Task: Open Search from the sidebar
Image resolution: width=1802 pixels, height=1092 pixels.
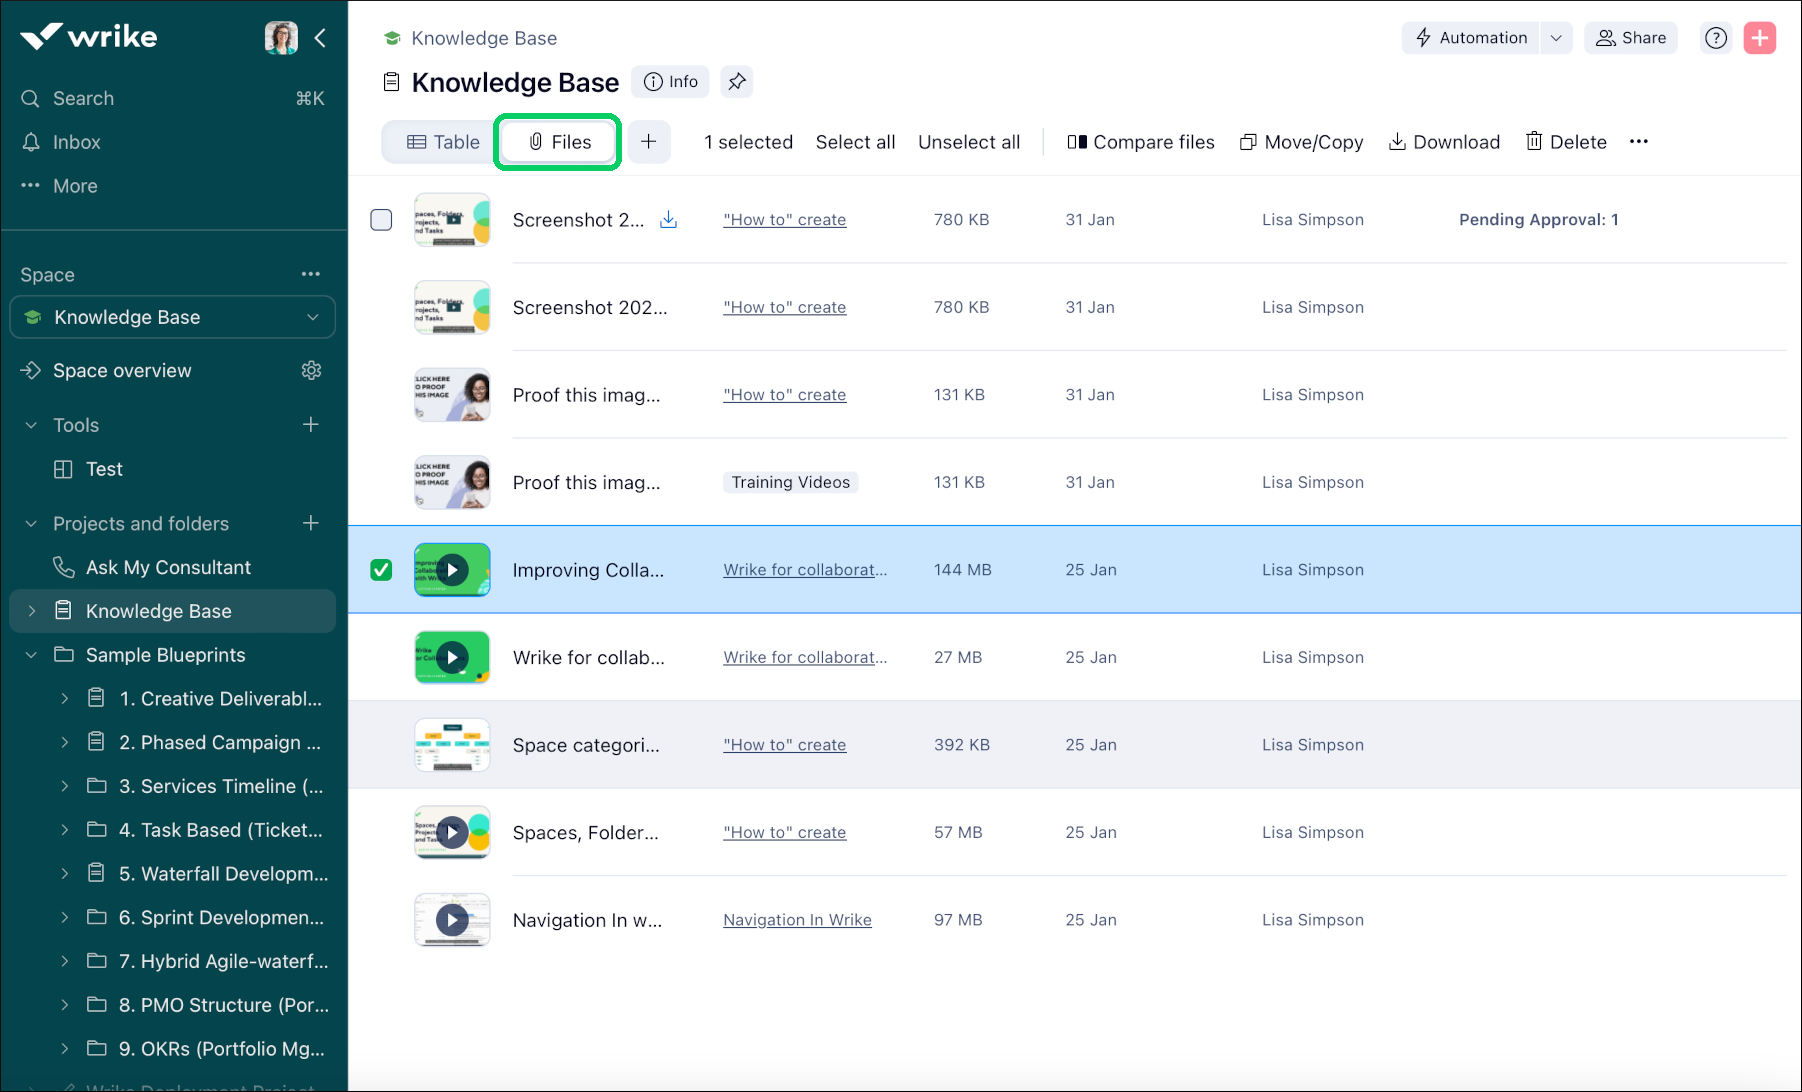Action: [x=83, y=98]
